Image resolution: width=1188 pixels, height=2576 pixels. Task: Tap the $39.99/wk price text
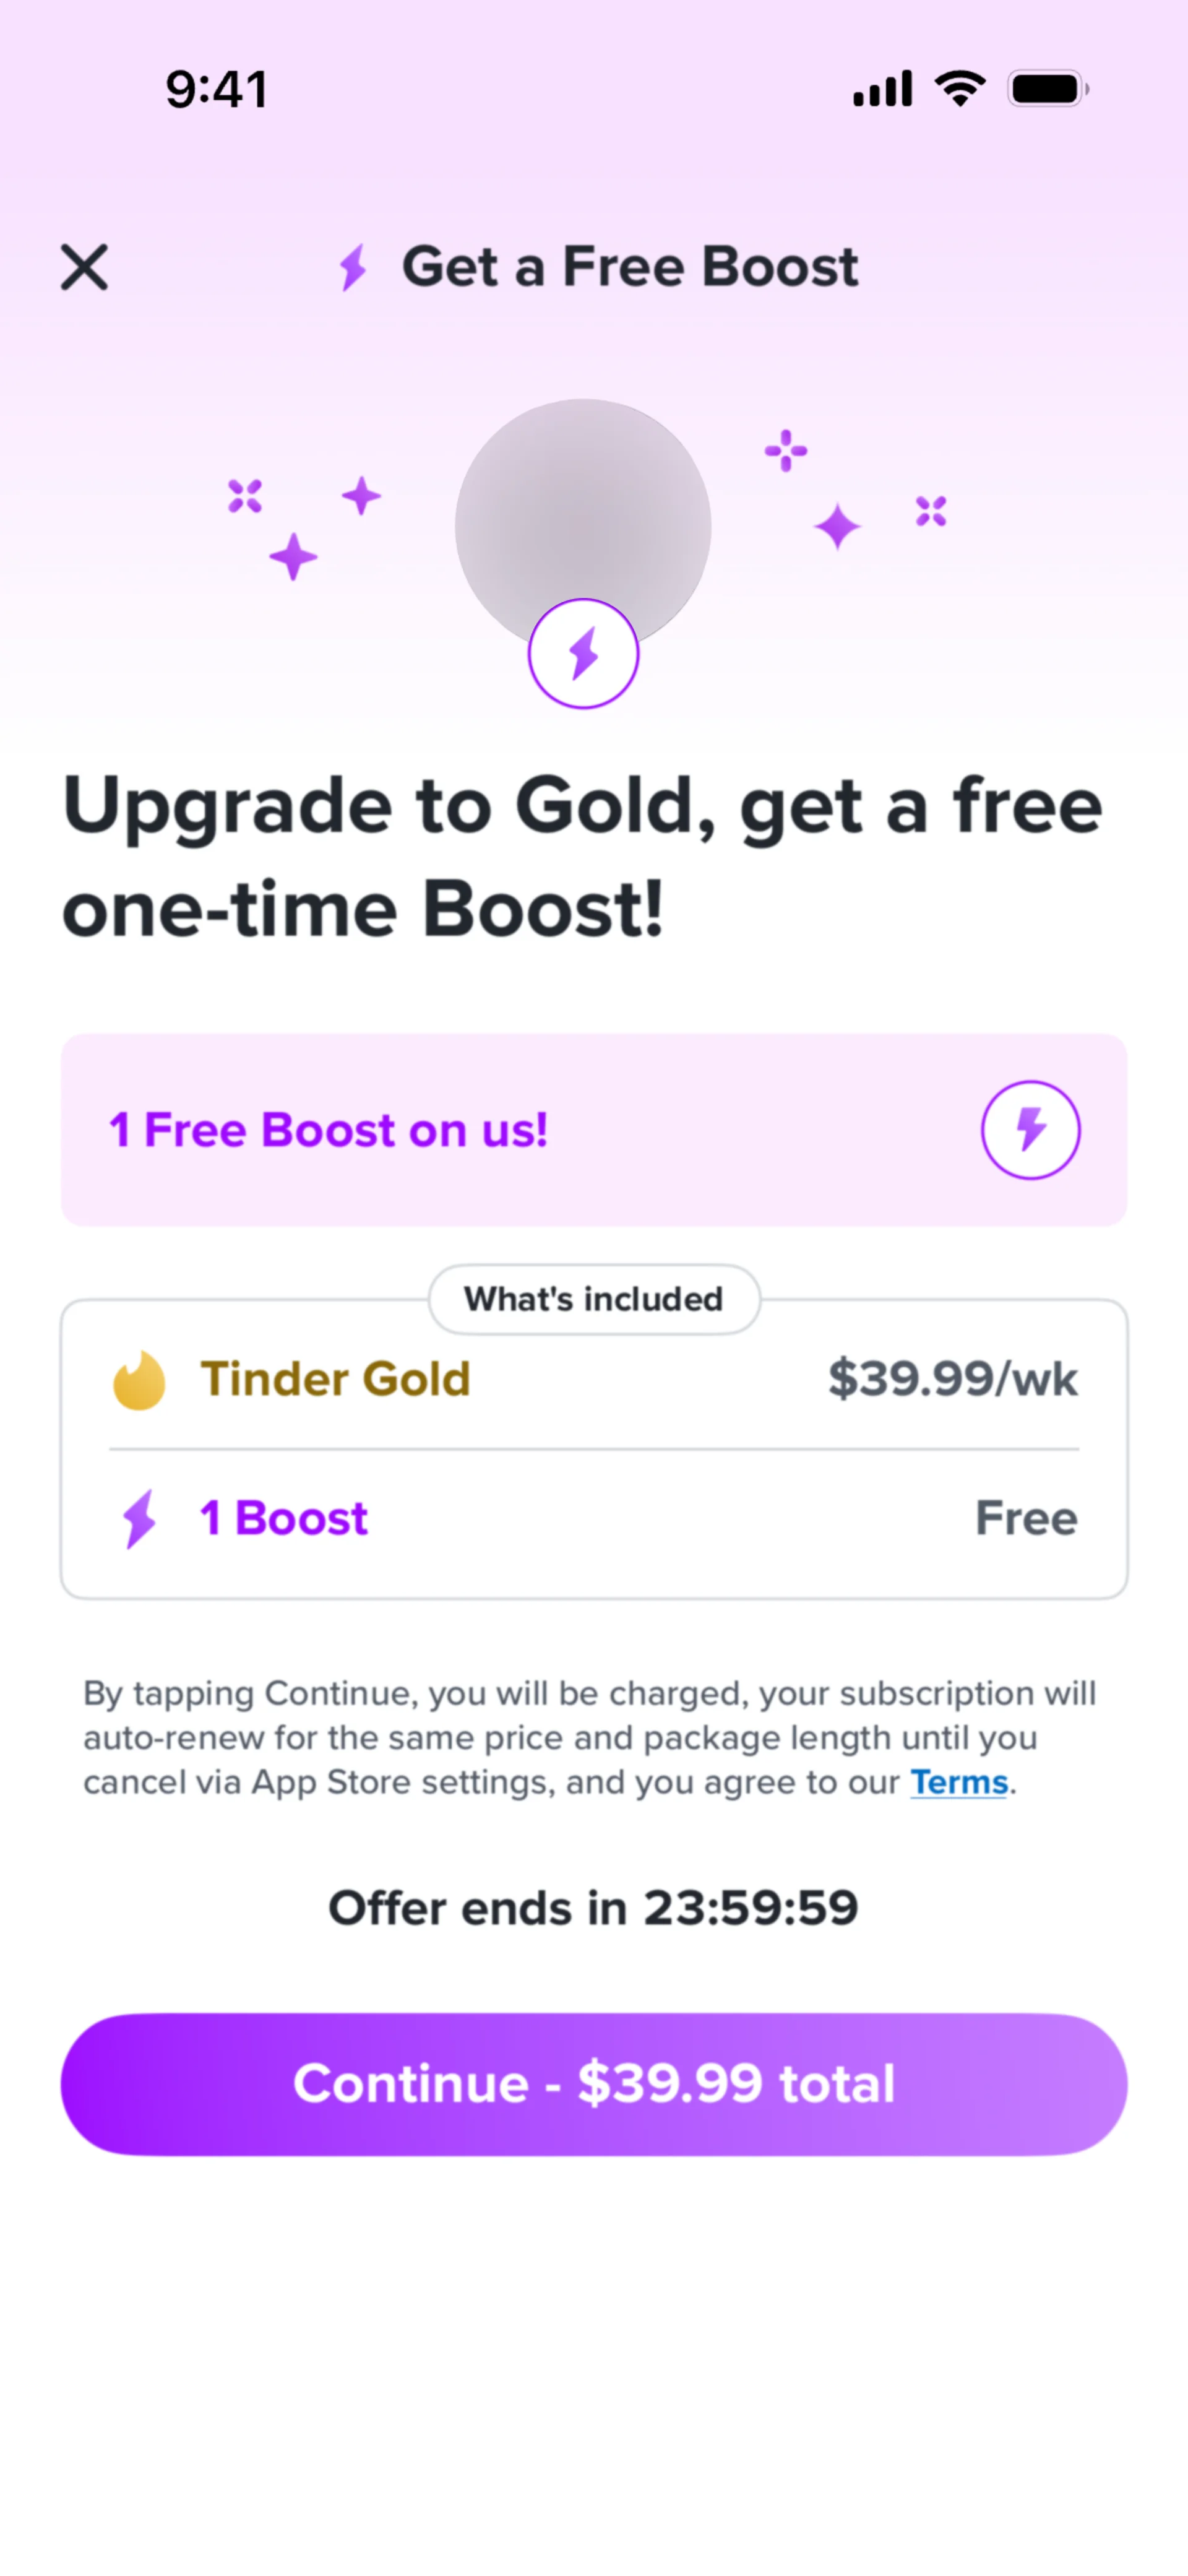point(952,1379)
